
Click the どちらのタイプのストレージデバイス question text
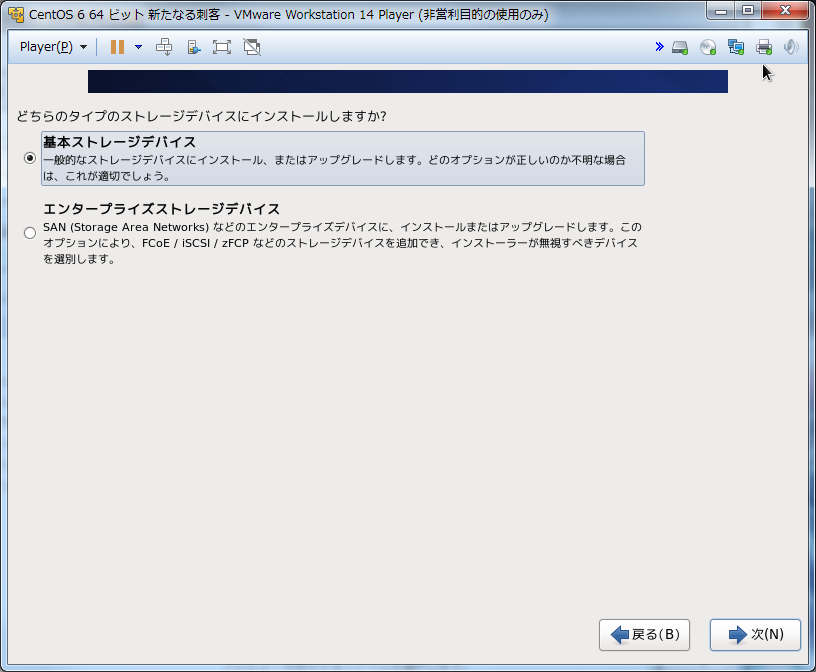[x=201, y=116]
